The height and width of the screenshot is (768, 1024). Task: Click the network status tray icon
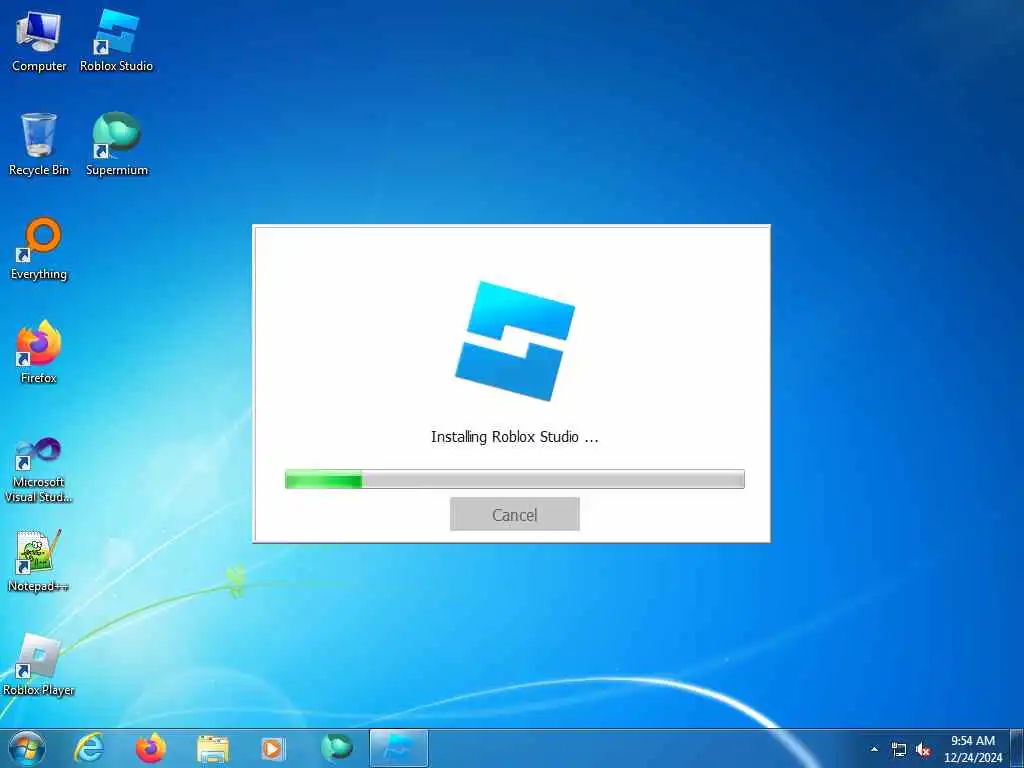pos(899,750)
